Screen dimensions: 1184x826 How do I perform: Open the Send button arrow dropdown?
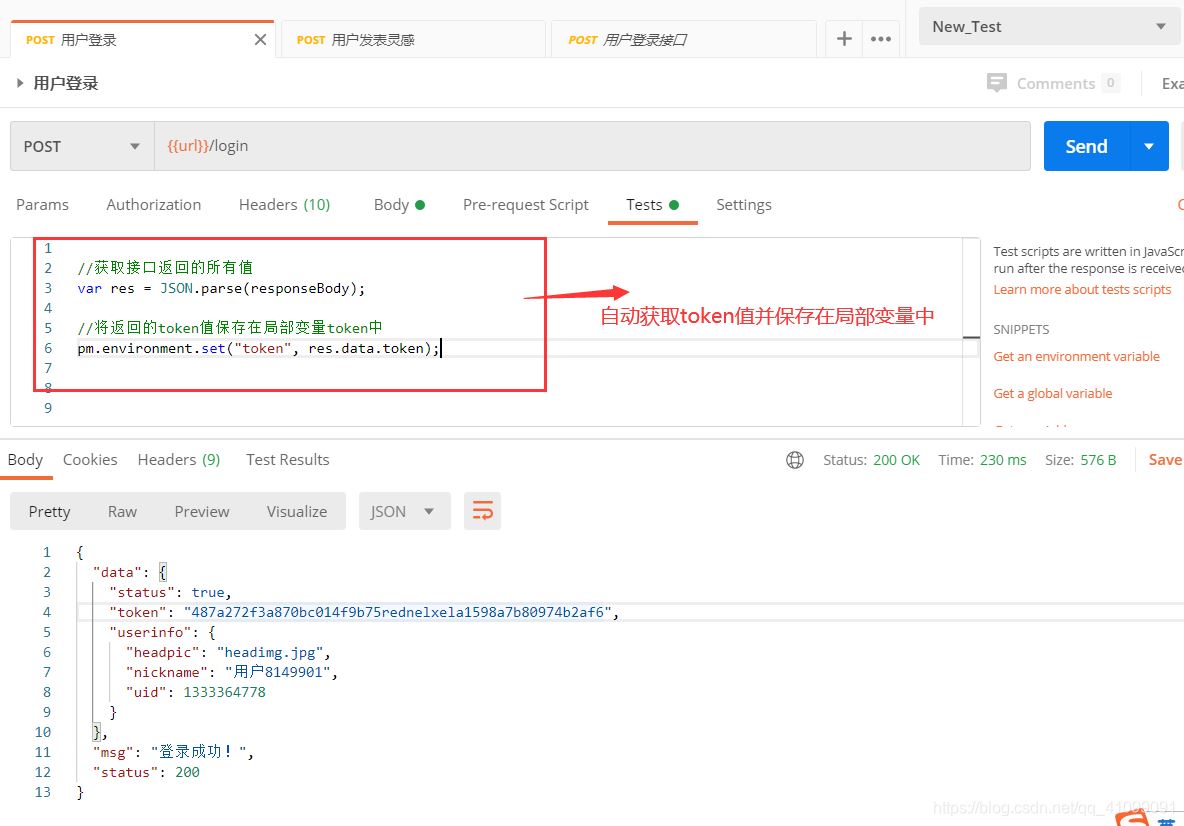pyautogui.click(x=1149, y=146)
